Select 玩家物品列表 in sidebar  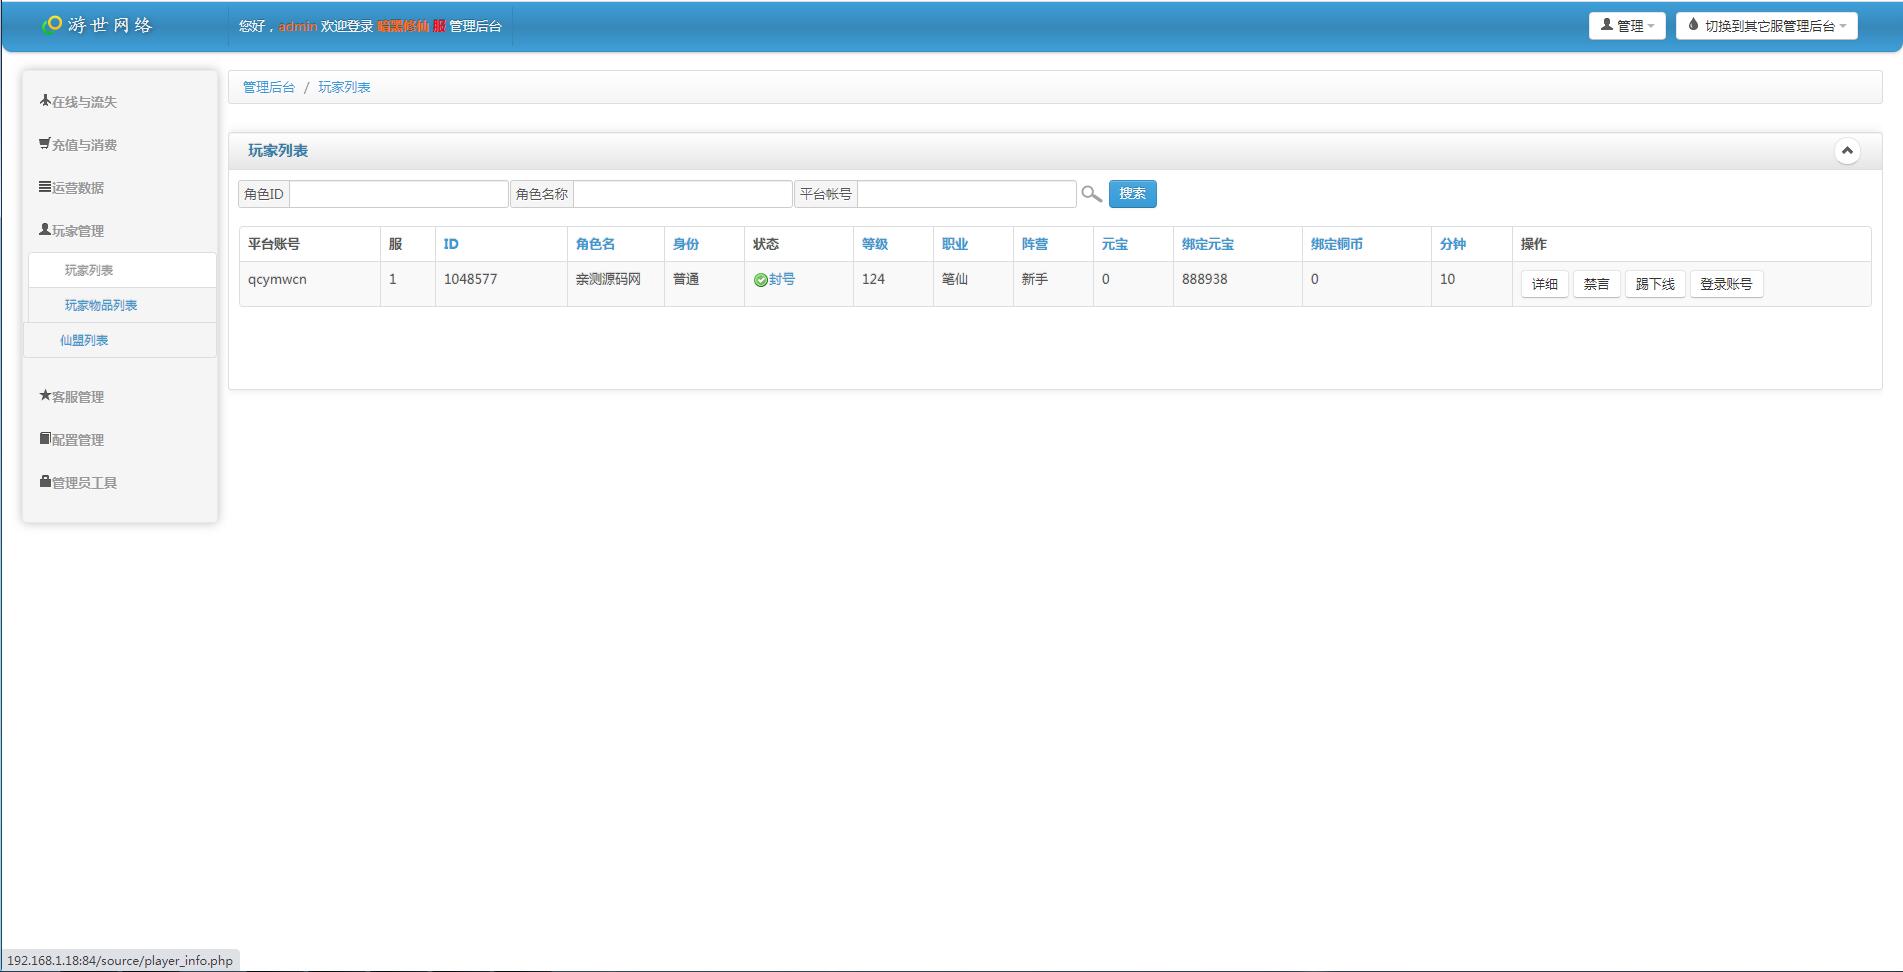[x=101, y=305]
